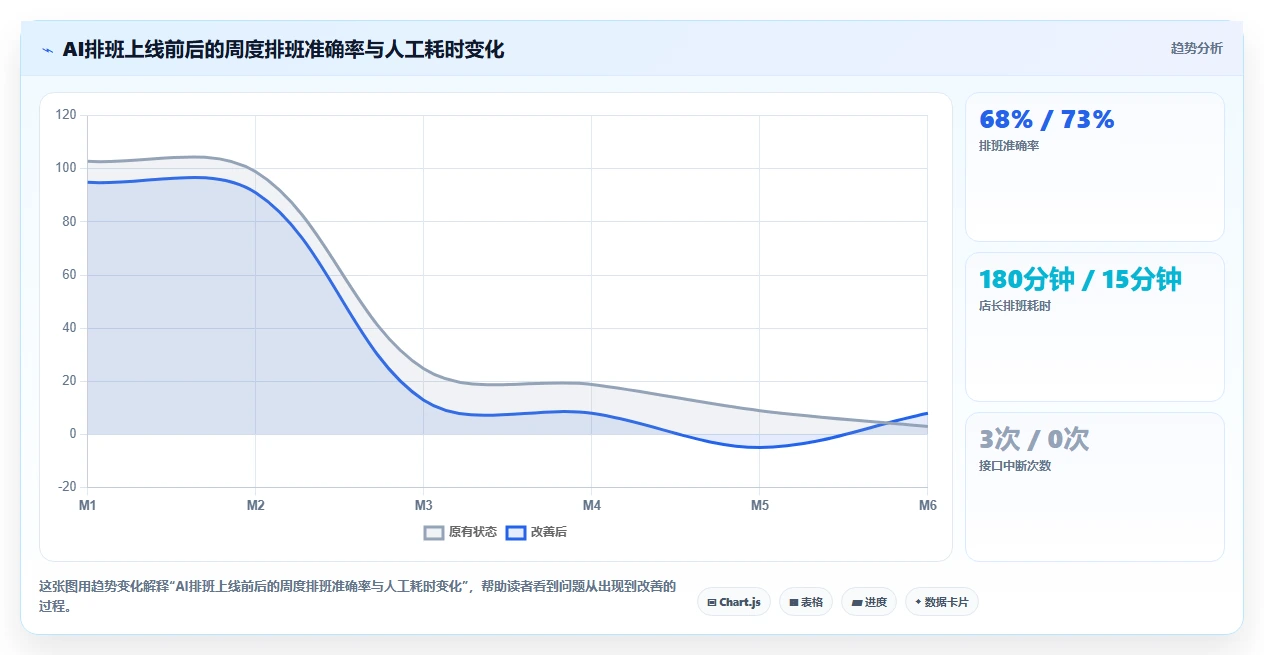This screenshot has height=655, width=1264.
Task: Click the 表格 tag icon
Action: click(793, 602)
